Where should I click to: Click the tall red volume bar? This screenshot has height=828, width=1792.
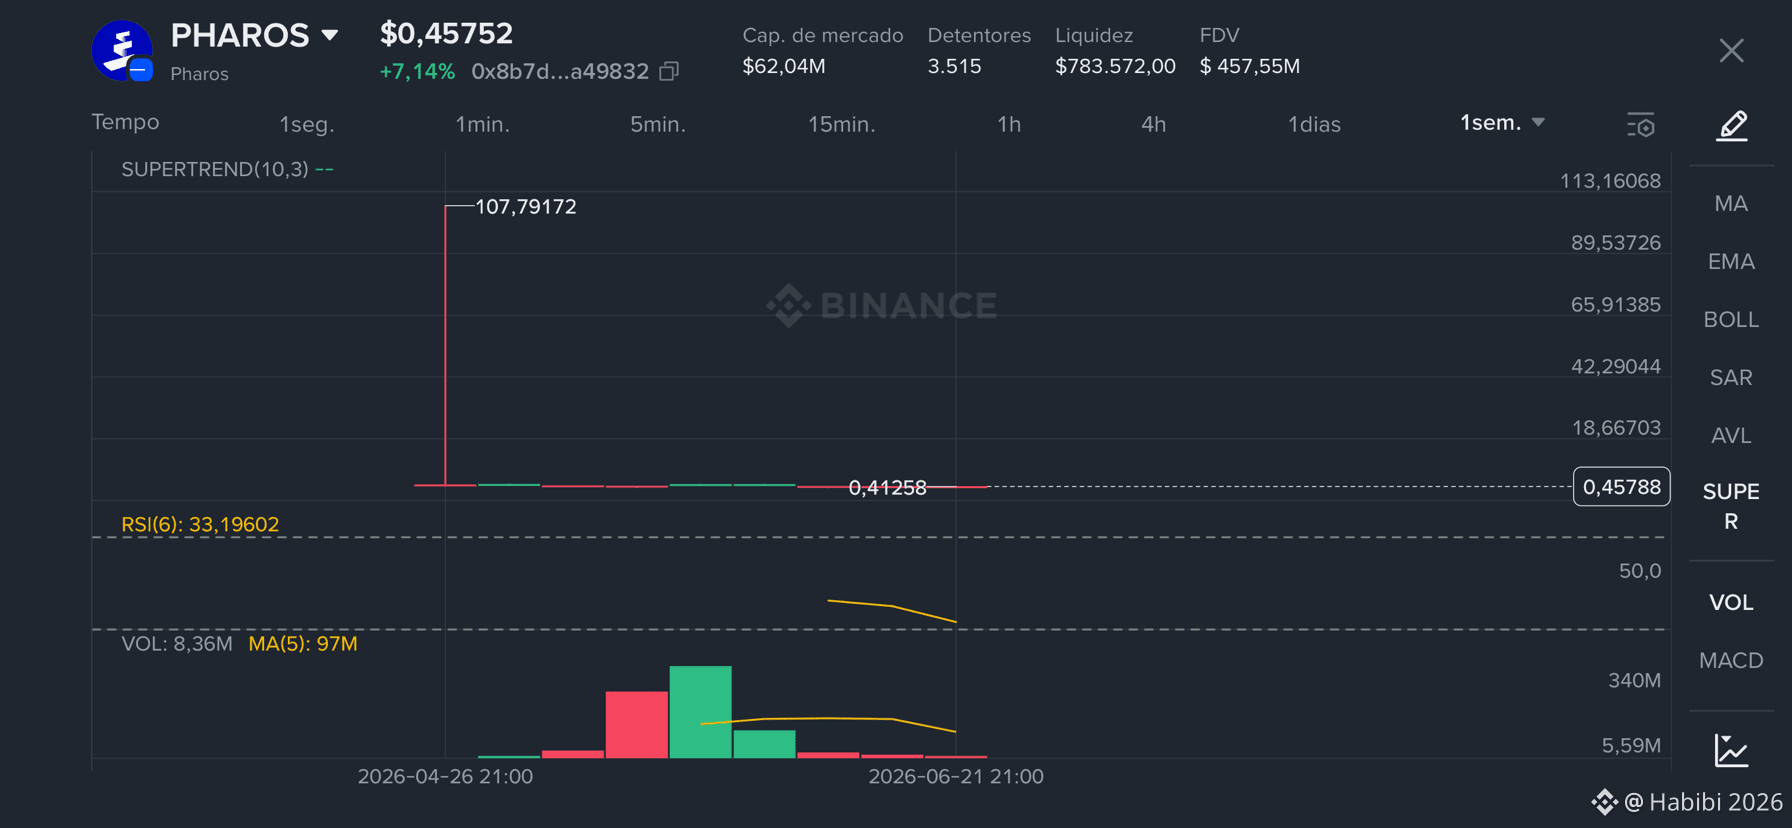point(636,724)
